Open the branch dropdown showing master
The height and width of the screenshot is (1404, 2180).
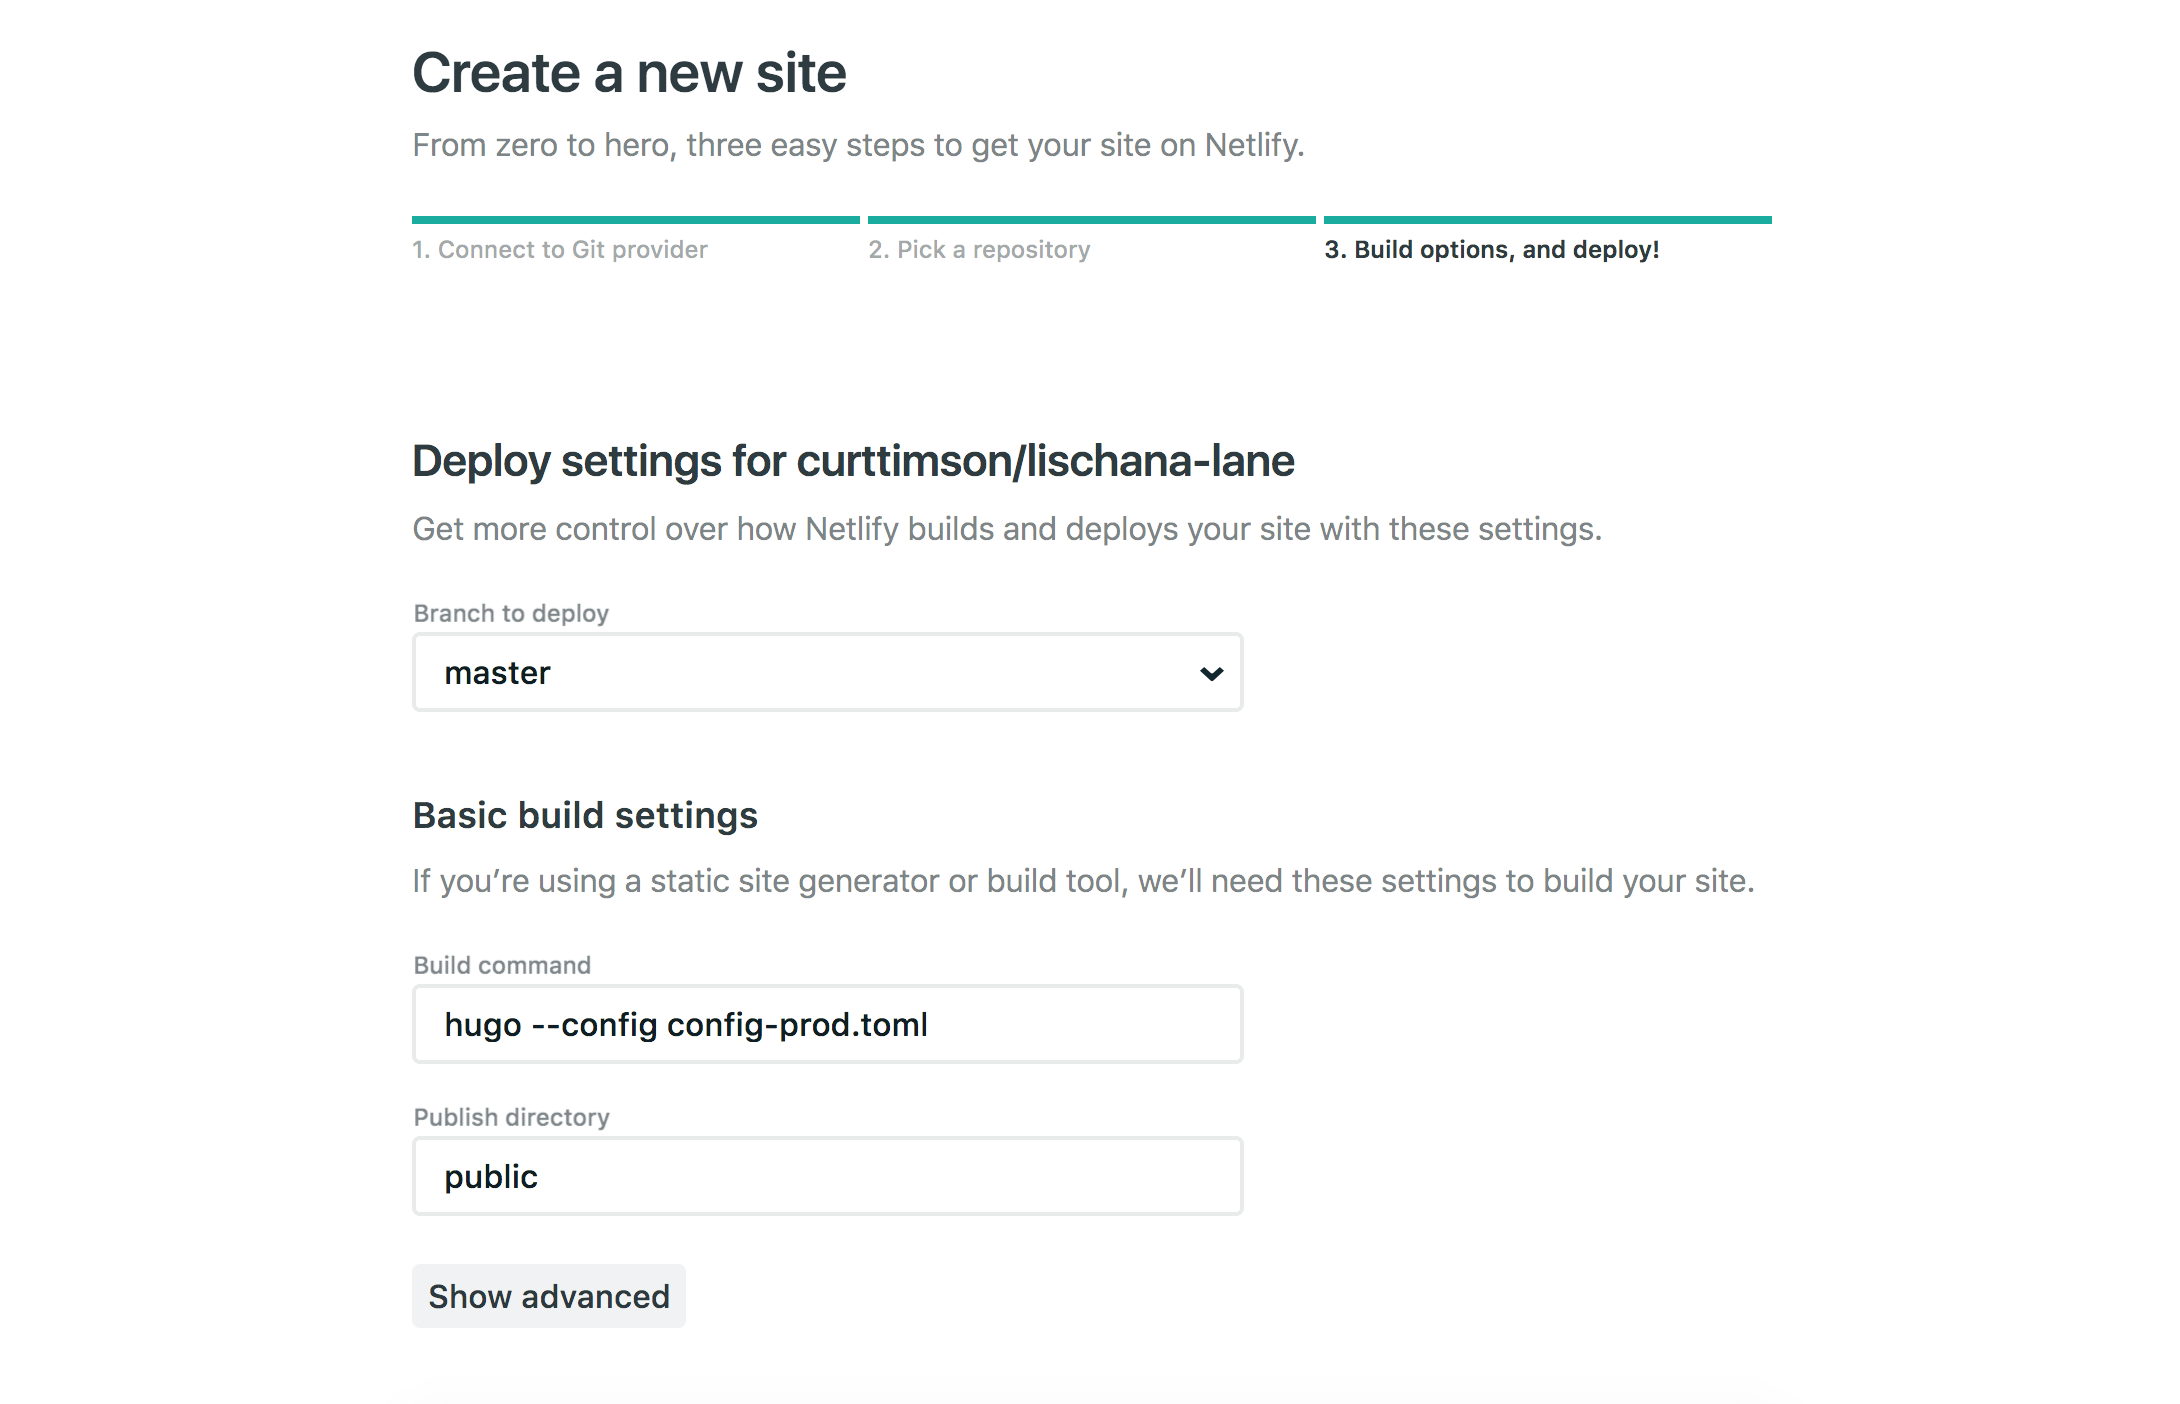click(827, 672)
